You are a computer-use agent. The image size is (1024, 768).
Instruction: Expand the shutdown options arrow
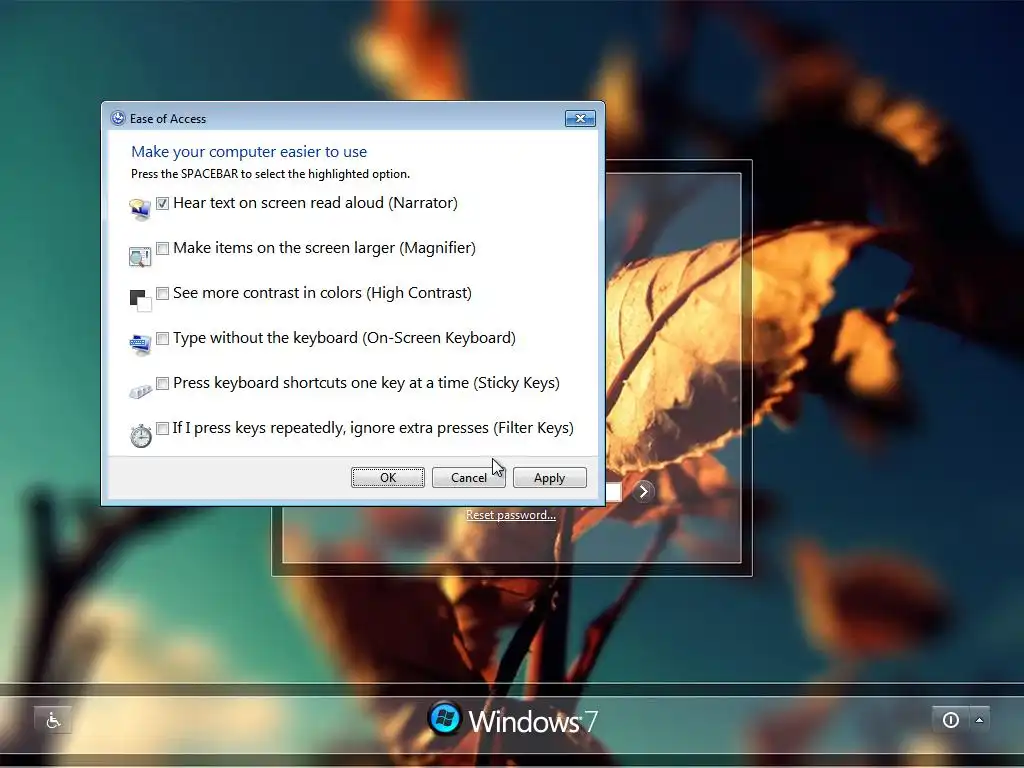coord(979,720)
